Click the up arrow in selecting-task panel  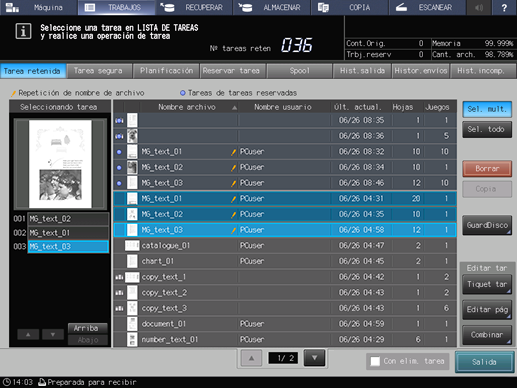click(28, 334)
